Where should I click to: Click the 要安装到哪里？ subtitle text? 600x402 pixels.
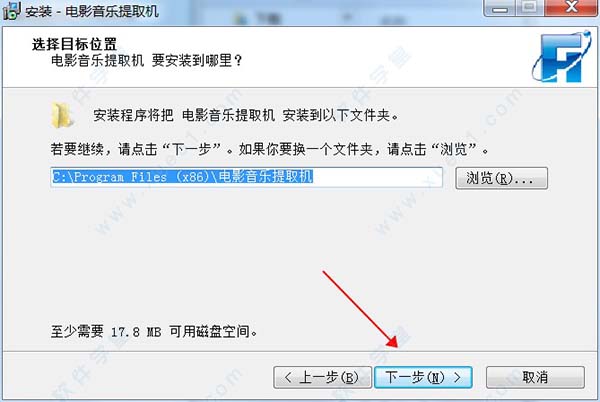click(197, 60)
